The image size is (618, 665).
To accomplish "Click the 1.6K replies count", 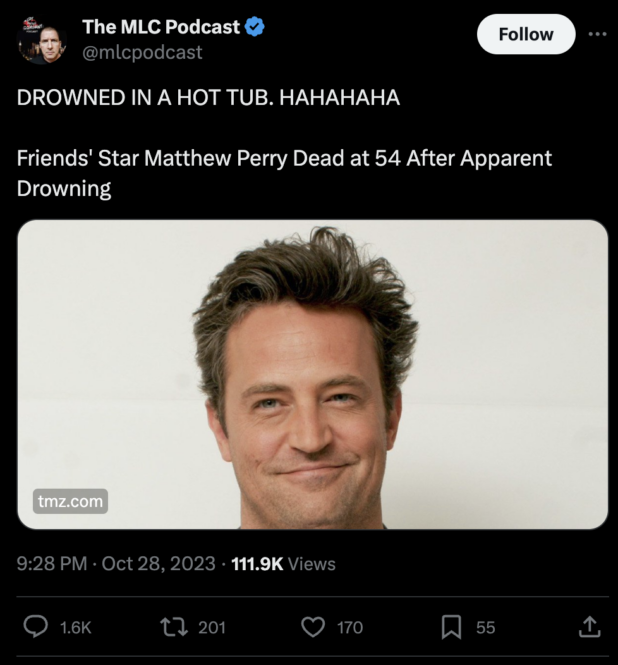I will click(x=76, y=627).
